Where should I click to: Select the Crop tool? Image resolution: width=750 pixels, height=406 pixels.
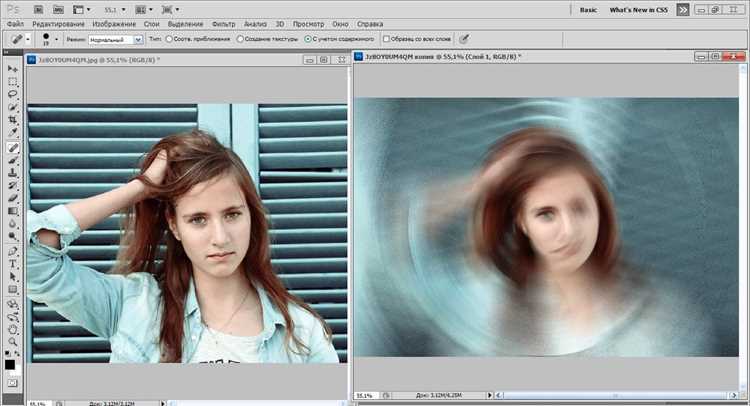tap(12, 120)
